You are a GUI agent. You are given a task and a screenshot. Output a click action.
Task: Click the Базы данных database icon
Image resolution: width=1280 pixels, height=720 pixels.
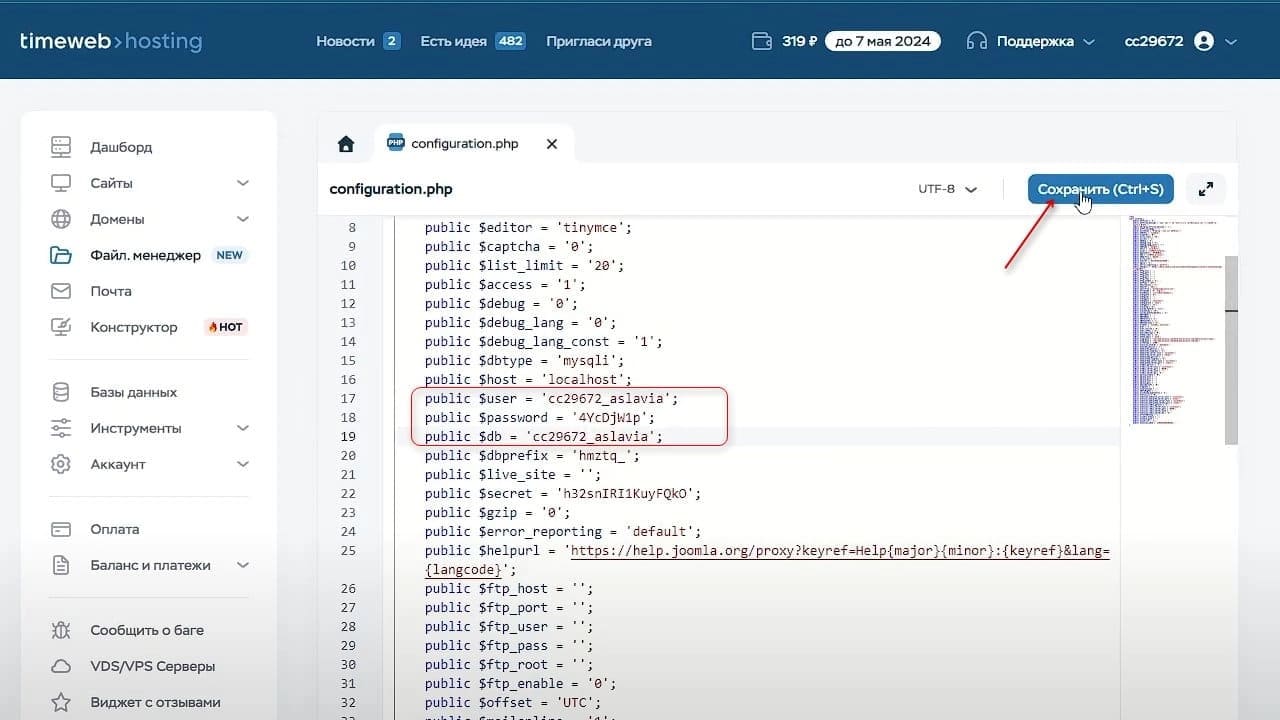pyautogui.click(x=61, y=392)
